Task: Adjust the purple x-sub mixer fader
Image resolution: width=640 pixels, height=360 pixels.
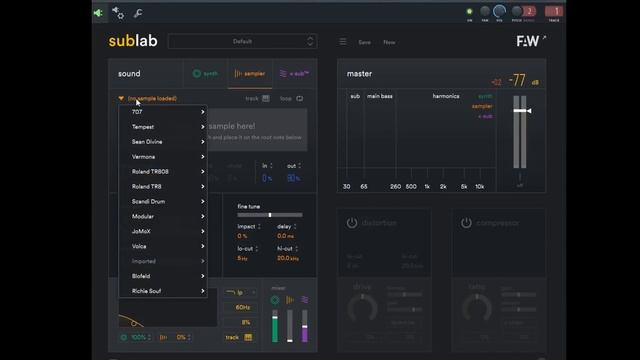Action: [304, 327]
